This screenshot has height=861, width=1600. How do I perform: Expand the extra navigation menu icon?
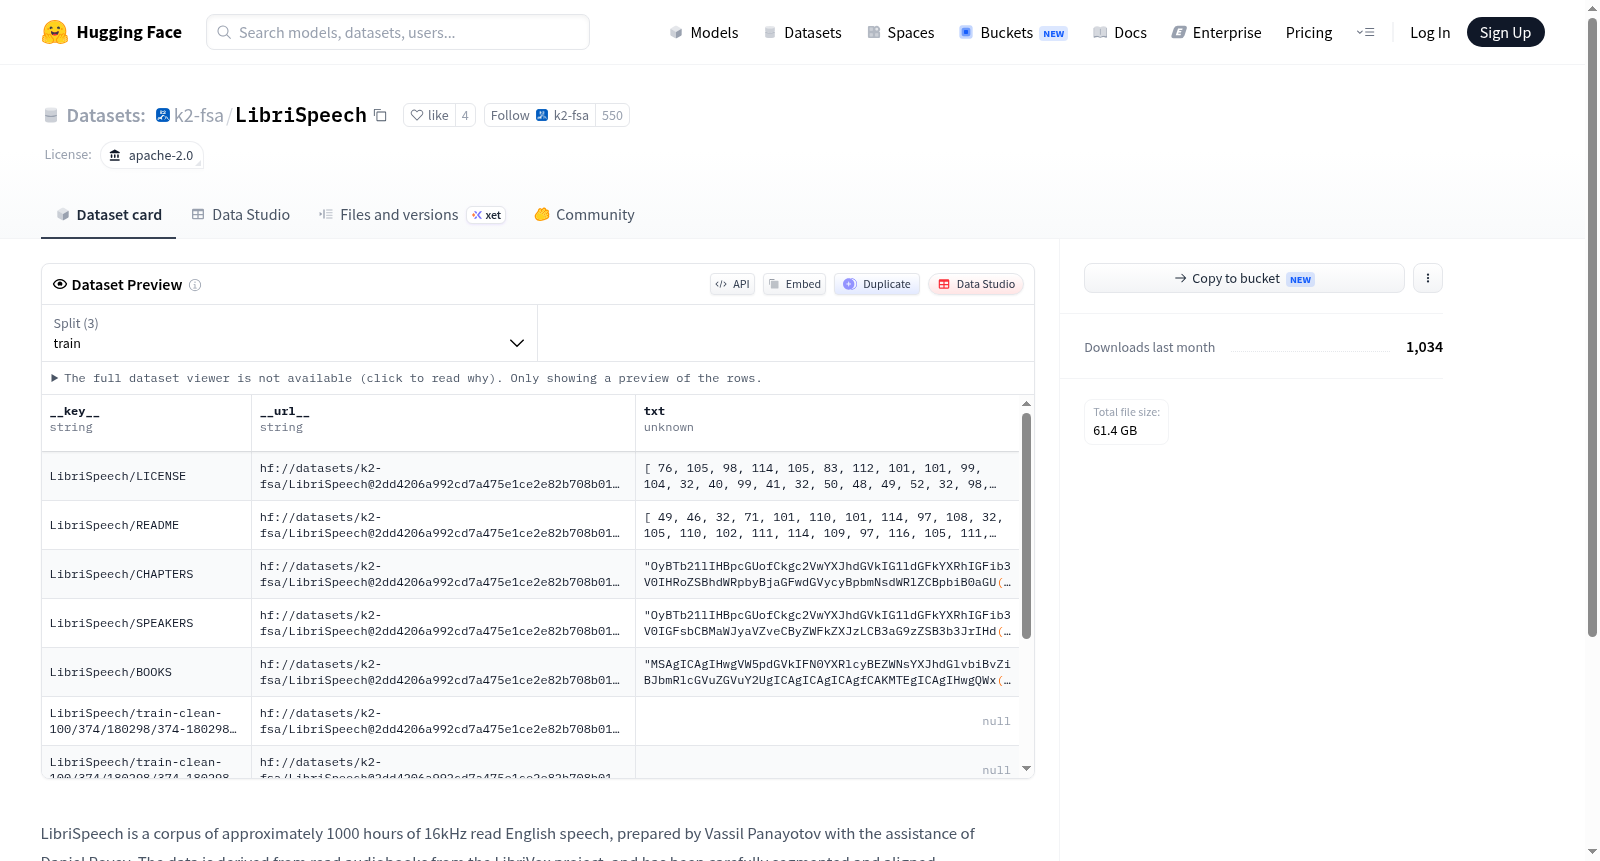(x=1365, y=32)
